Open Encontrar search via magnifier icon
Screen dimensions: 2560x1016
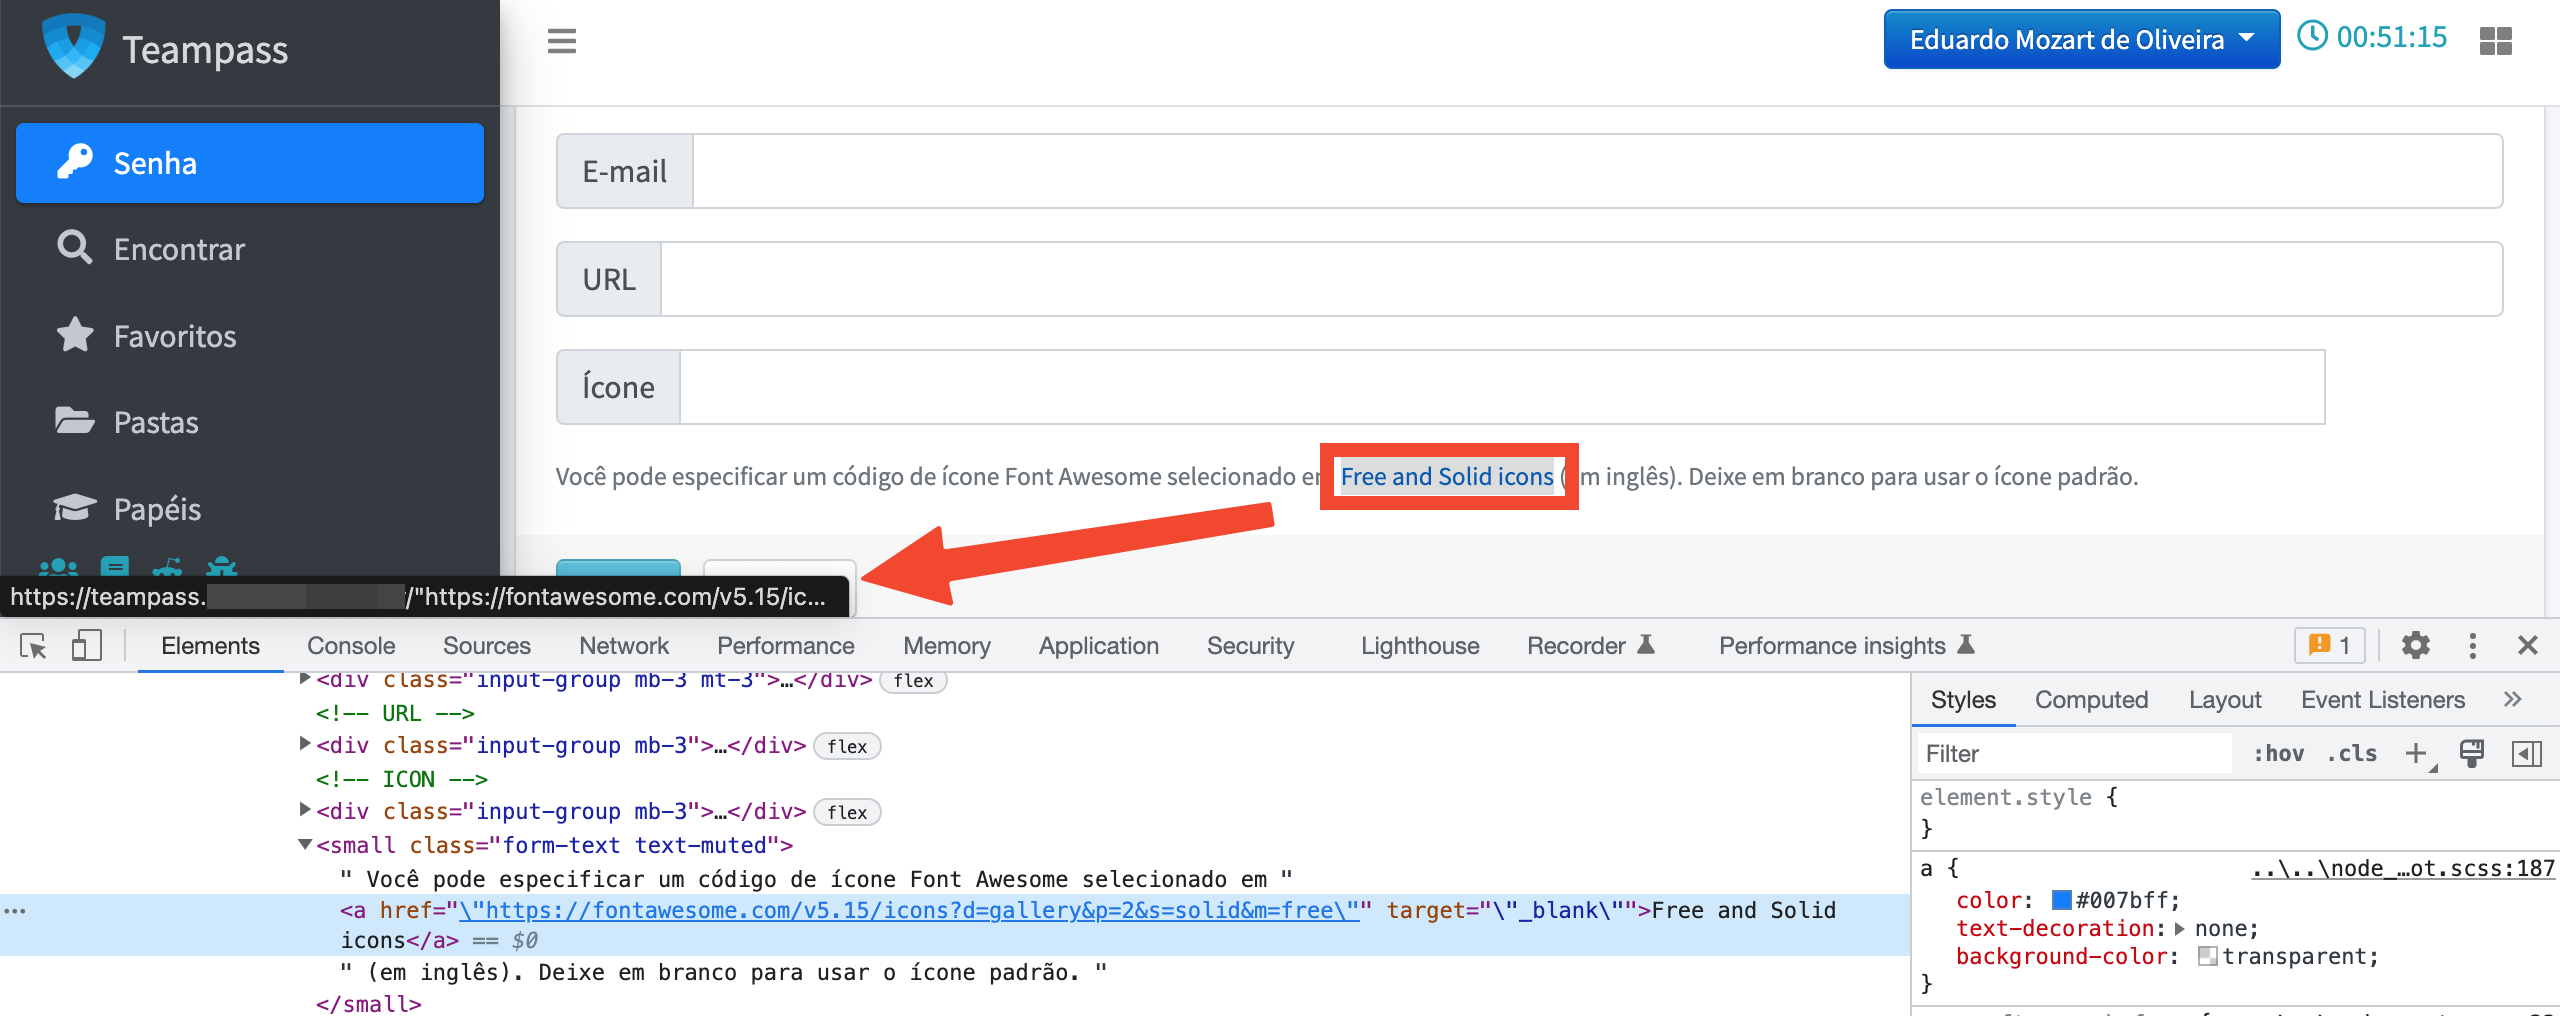74,248
